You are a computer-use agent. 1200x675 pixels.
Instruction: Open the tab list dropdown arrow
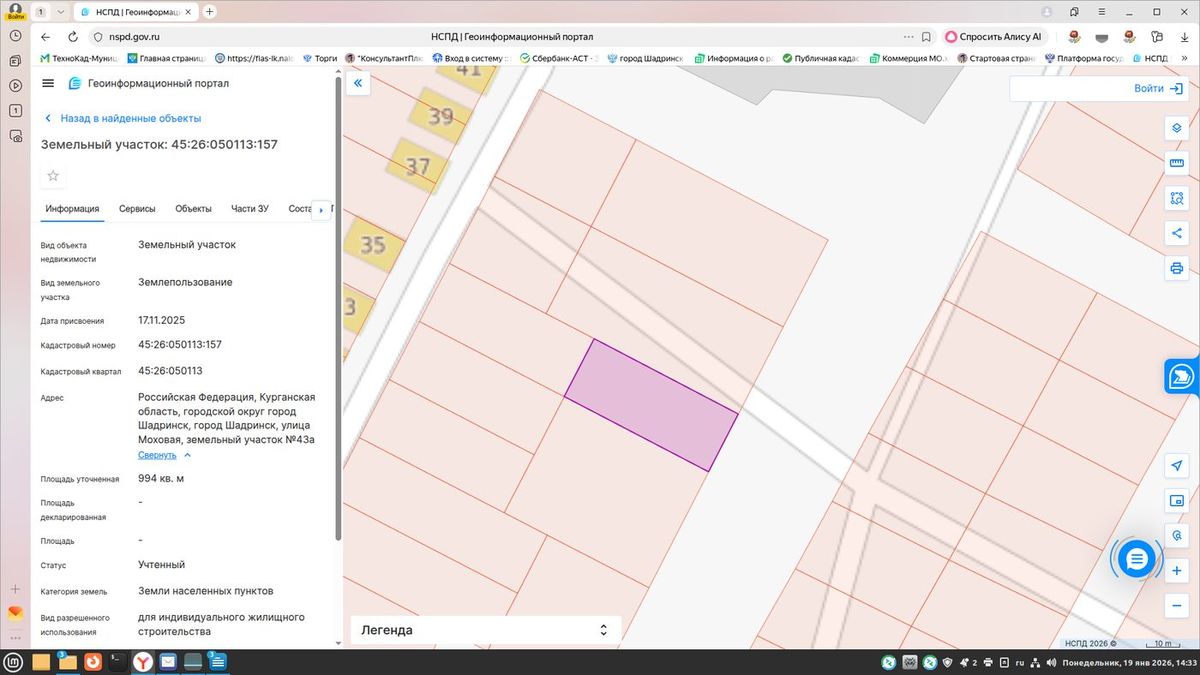(61, 11)
